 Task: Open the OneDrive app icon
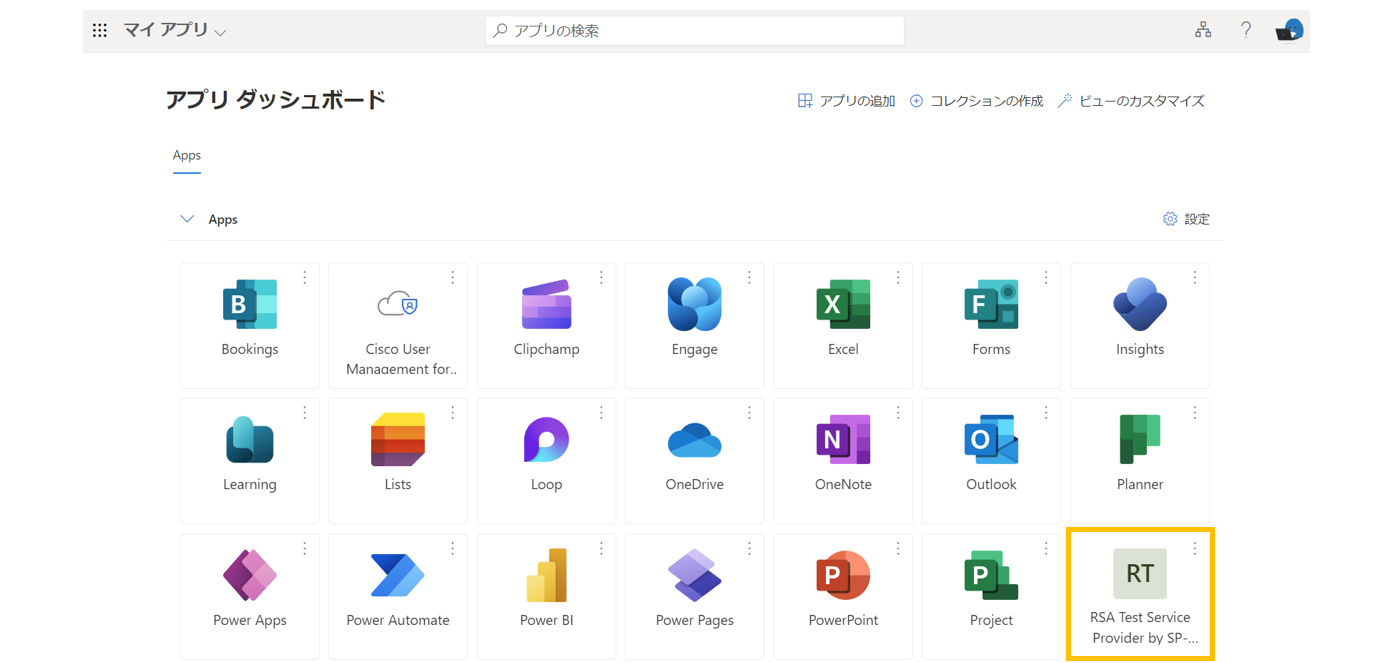pyautogui.click(x=695, y=440)
